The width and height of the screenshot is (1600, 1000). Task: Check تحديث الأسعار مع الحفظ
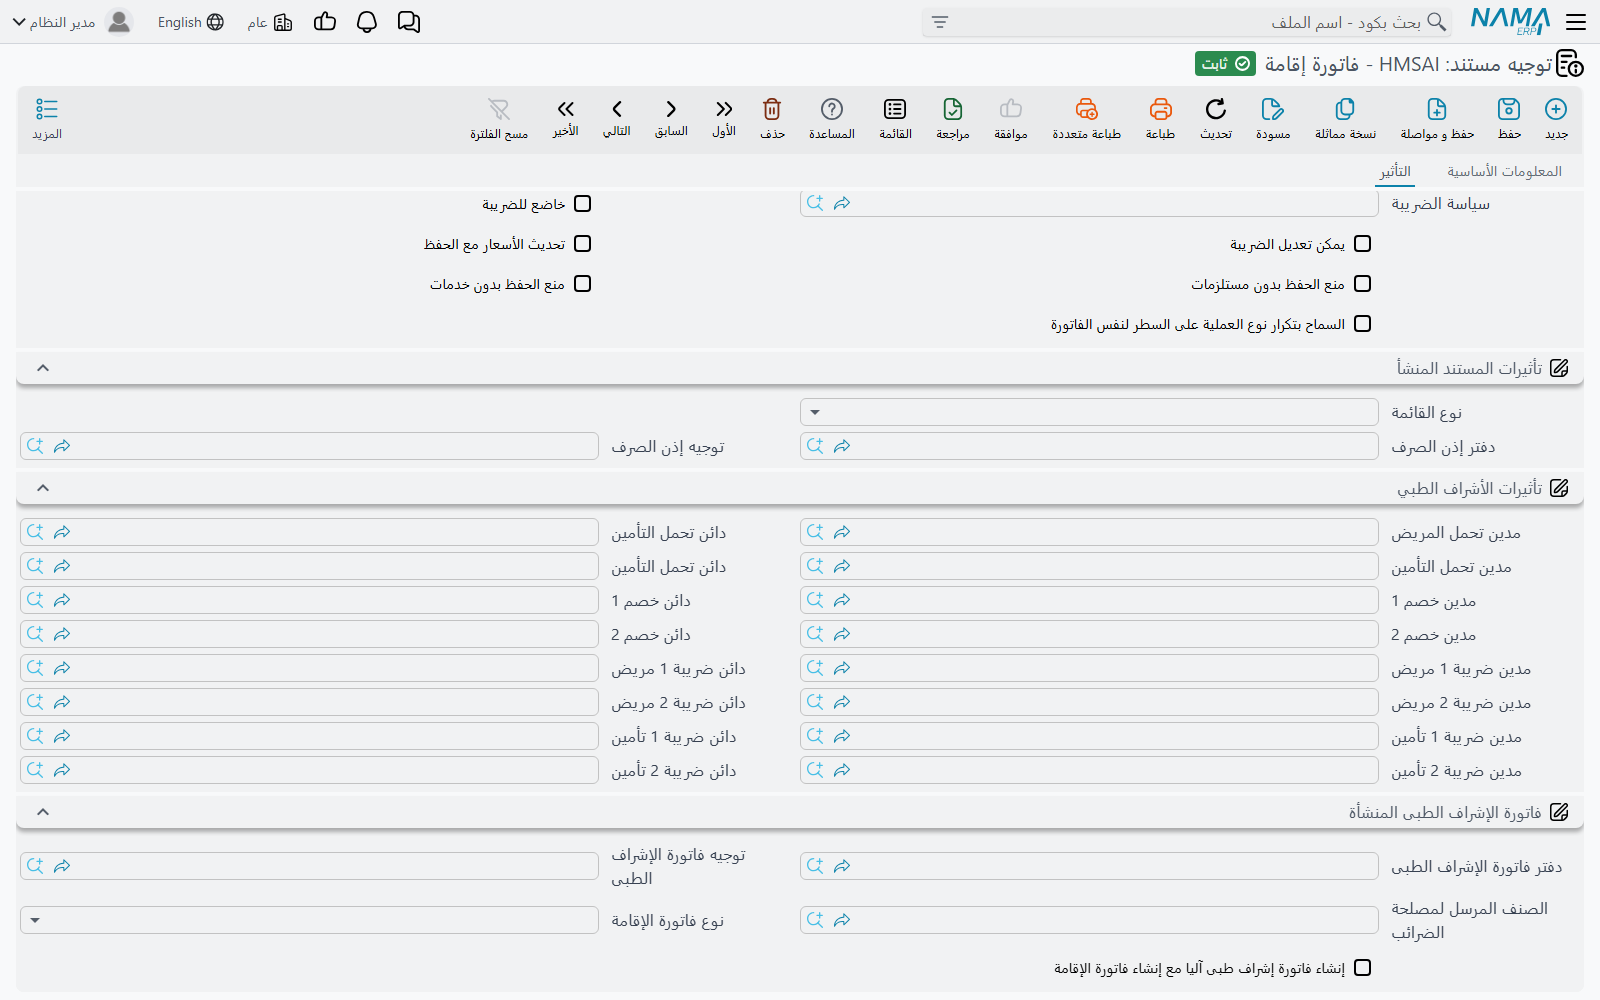[583, 244]
